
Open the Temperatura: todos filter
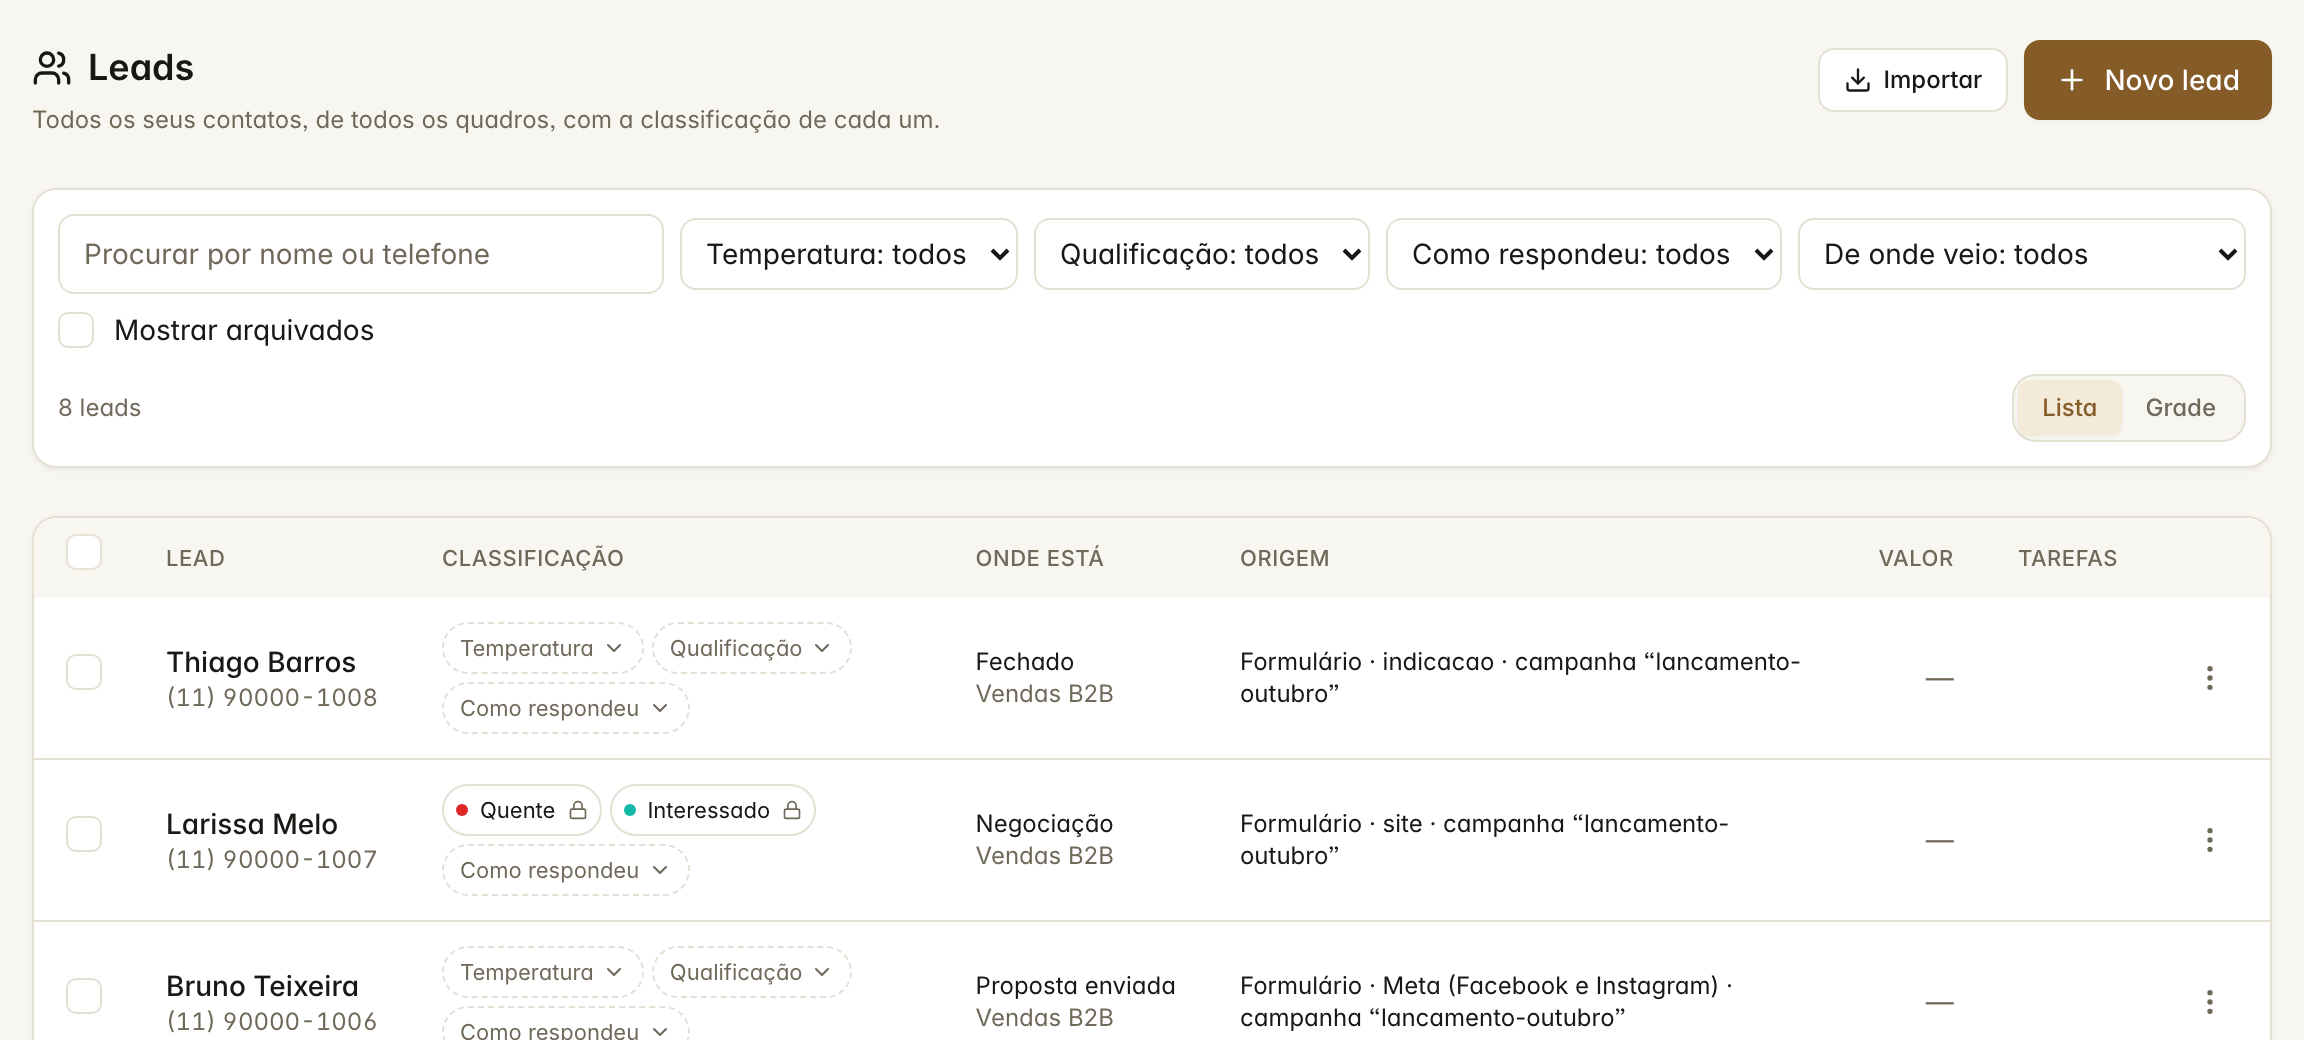(849, 254)
